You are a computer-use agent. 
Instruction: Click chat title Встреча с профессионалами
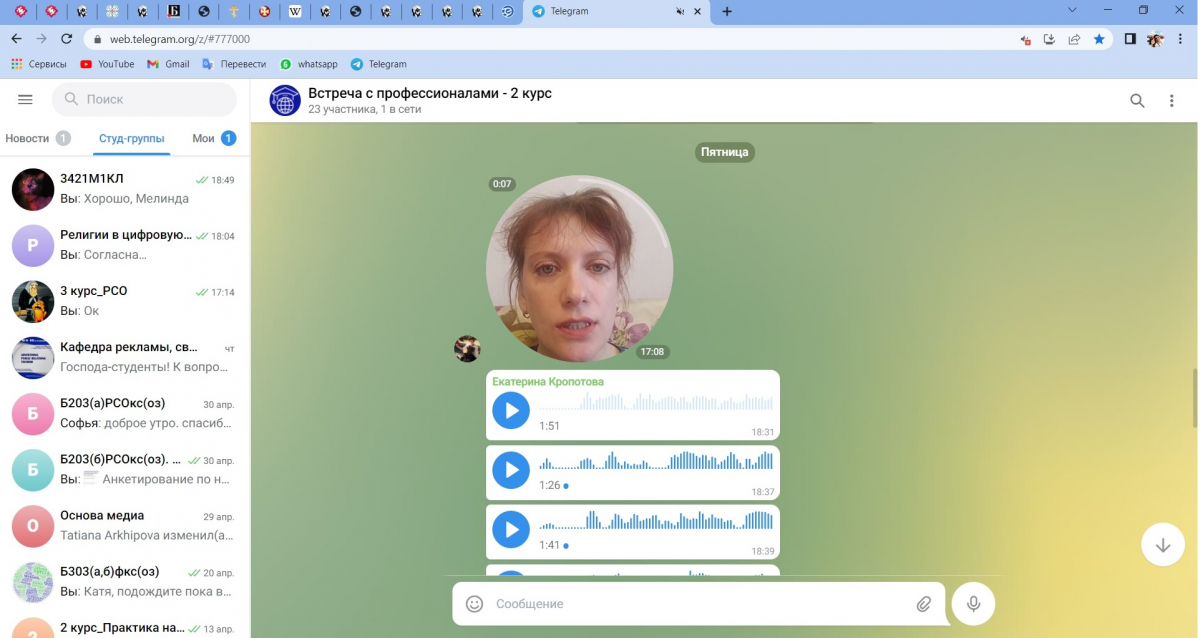(430, 93)
